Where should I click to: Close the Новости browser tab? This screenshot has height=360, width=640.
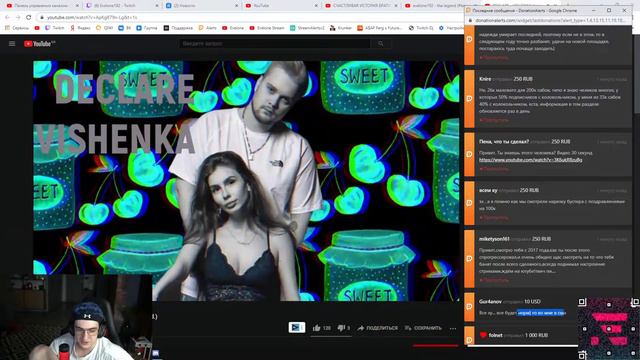pyautogui.click(x=237, y=6)
